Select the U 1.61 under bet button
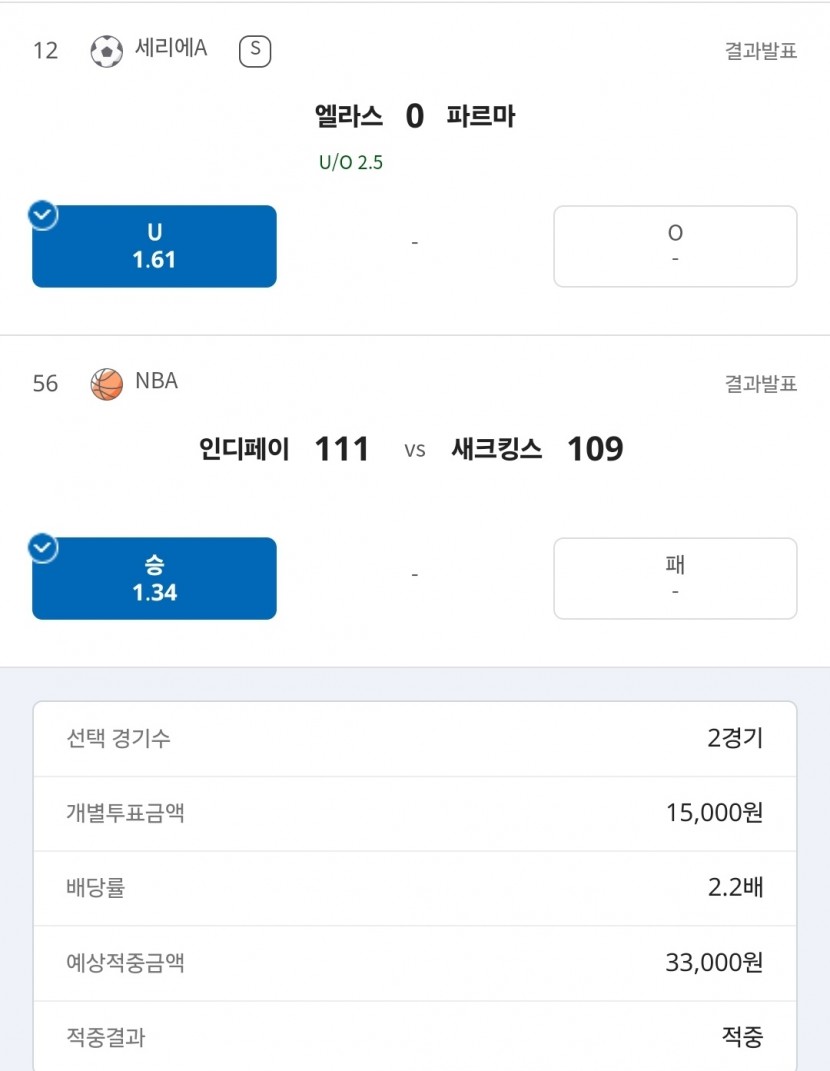This screenshot has height=1071, width=830. click(x=154, y=247)
